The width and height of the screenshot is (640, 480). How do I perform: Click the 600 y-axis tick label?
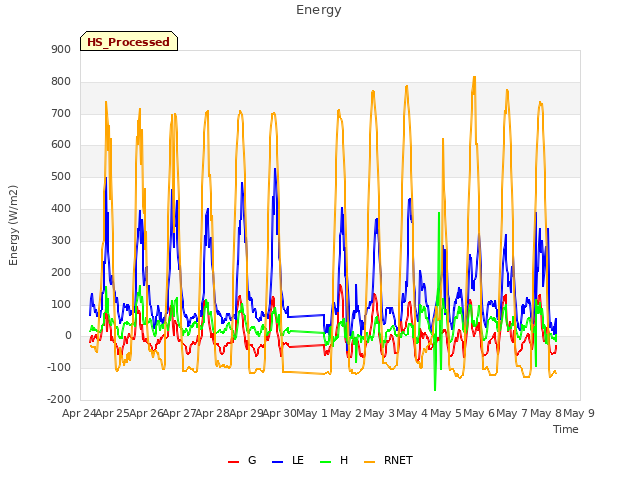[61, 145]
